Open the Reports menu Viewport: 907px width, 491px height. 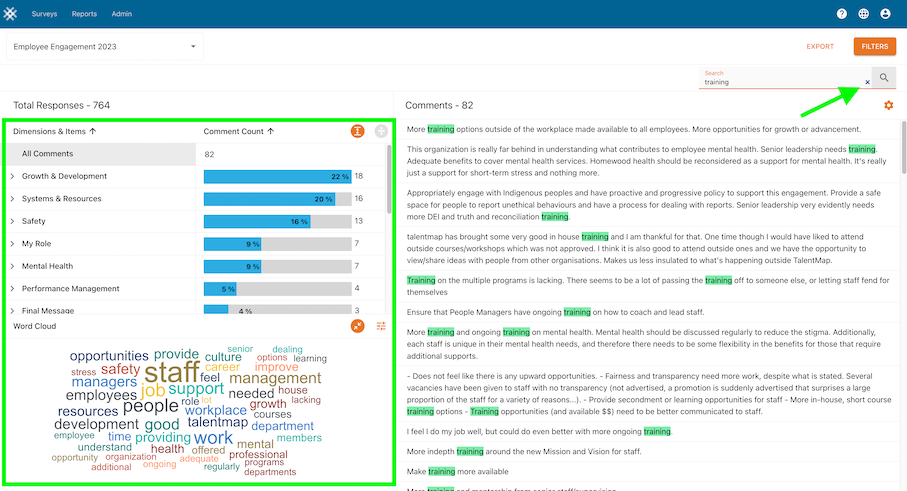click(x=84, y=14)
